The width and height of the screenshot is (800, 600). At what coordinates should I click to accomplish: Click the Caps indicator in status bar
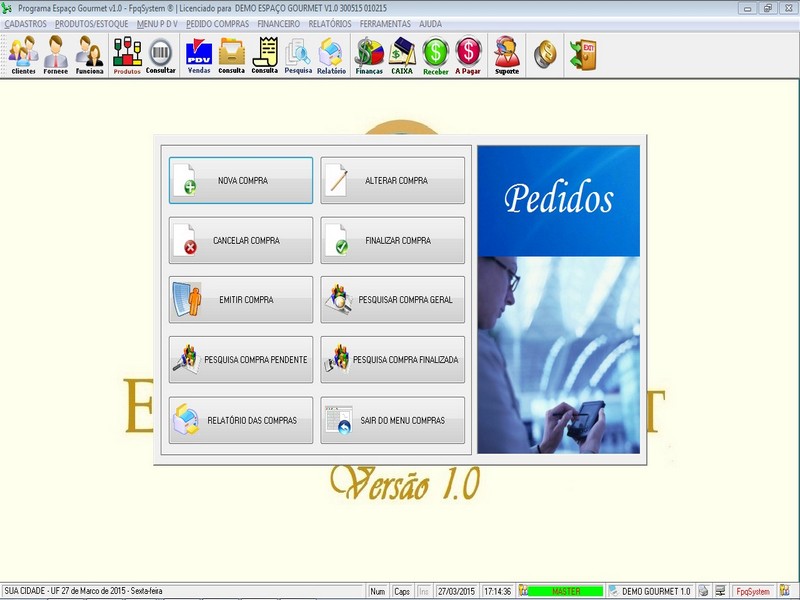[x=402, y=591]
